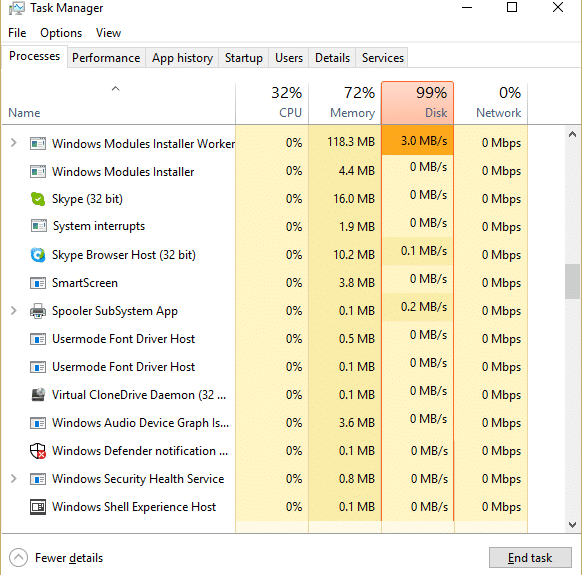Click the Fewer details circular arrow icon
The width and height of the screenshot is (582, 575).
pos(18,558)
